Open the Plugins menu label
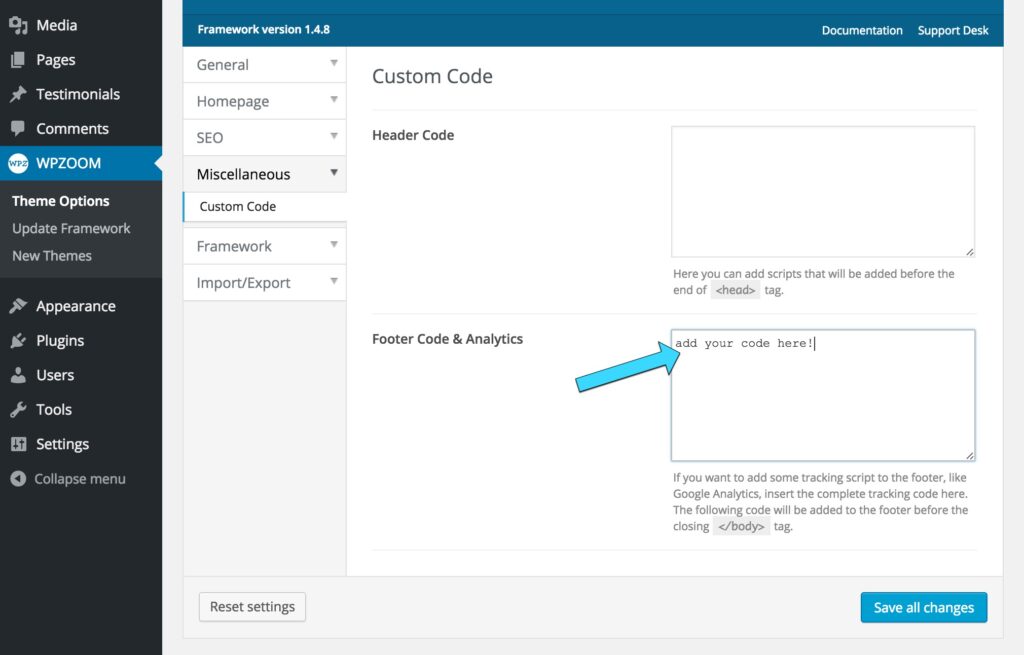Screen dimensions: 1024x655 click(x=60, y=341)
